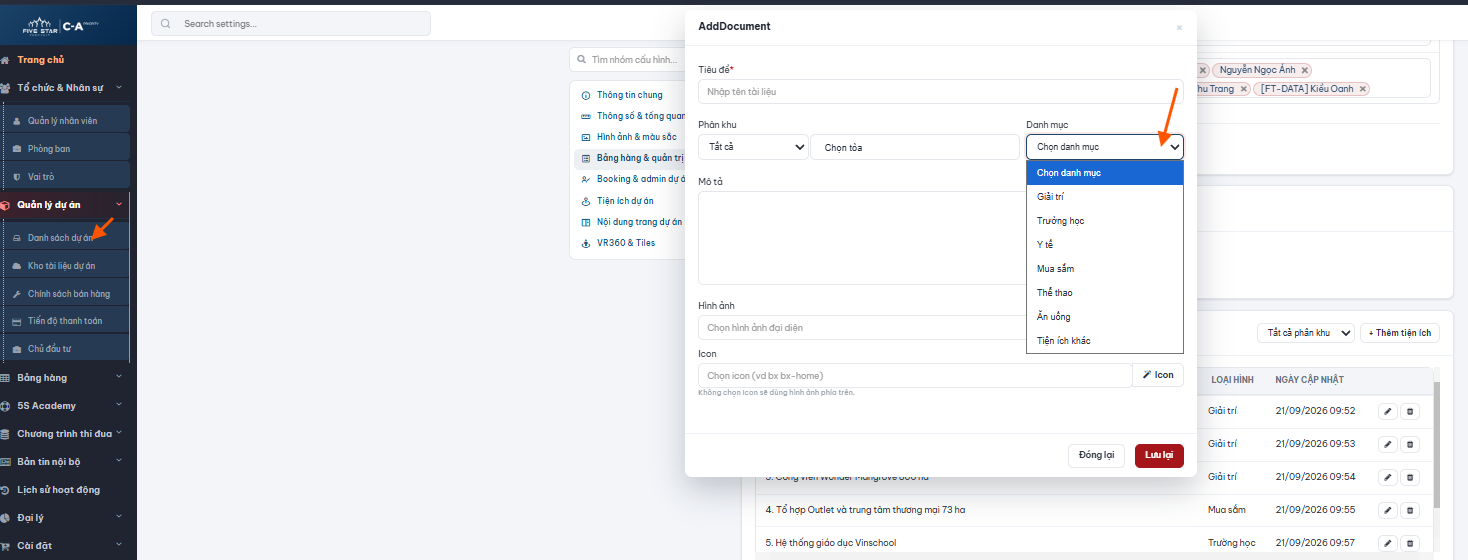This screenshot has height=560, width=1468.
Task: Collapse the Danh mục select box
Action: 1105,147
